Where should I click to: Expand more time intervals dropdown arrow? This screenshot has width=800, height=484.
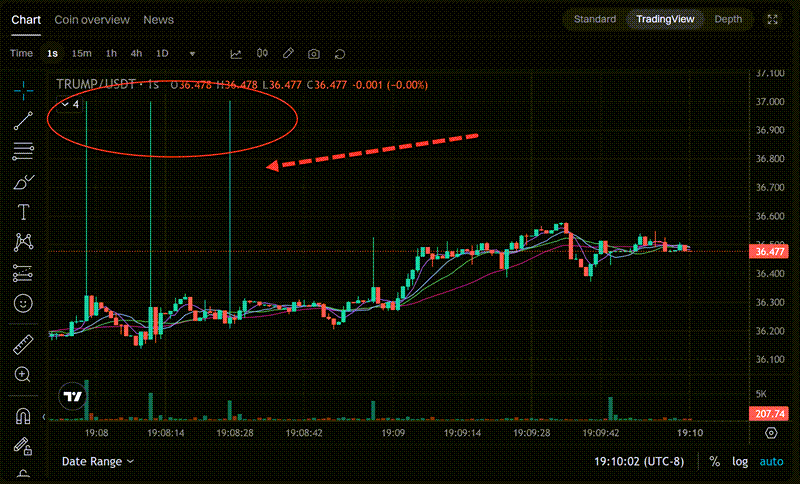[x=192, y=53]
